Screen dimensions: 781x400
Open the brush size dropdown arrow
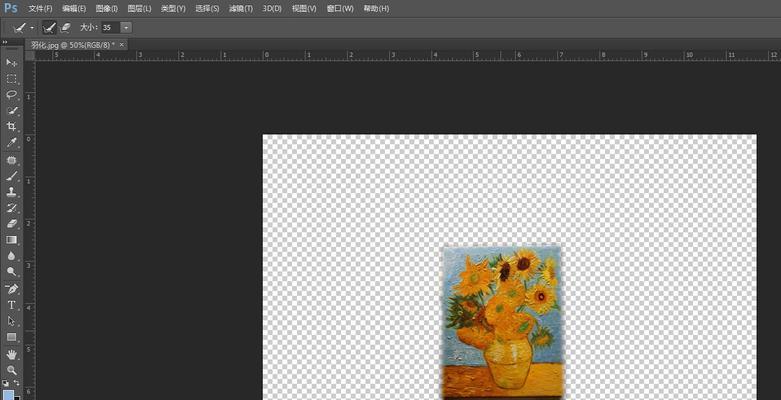127,28
